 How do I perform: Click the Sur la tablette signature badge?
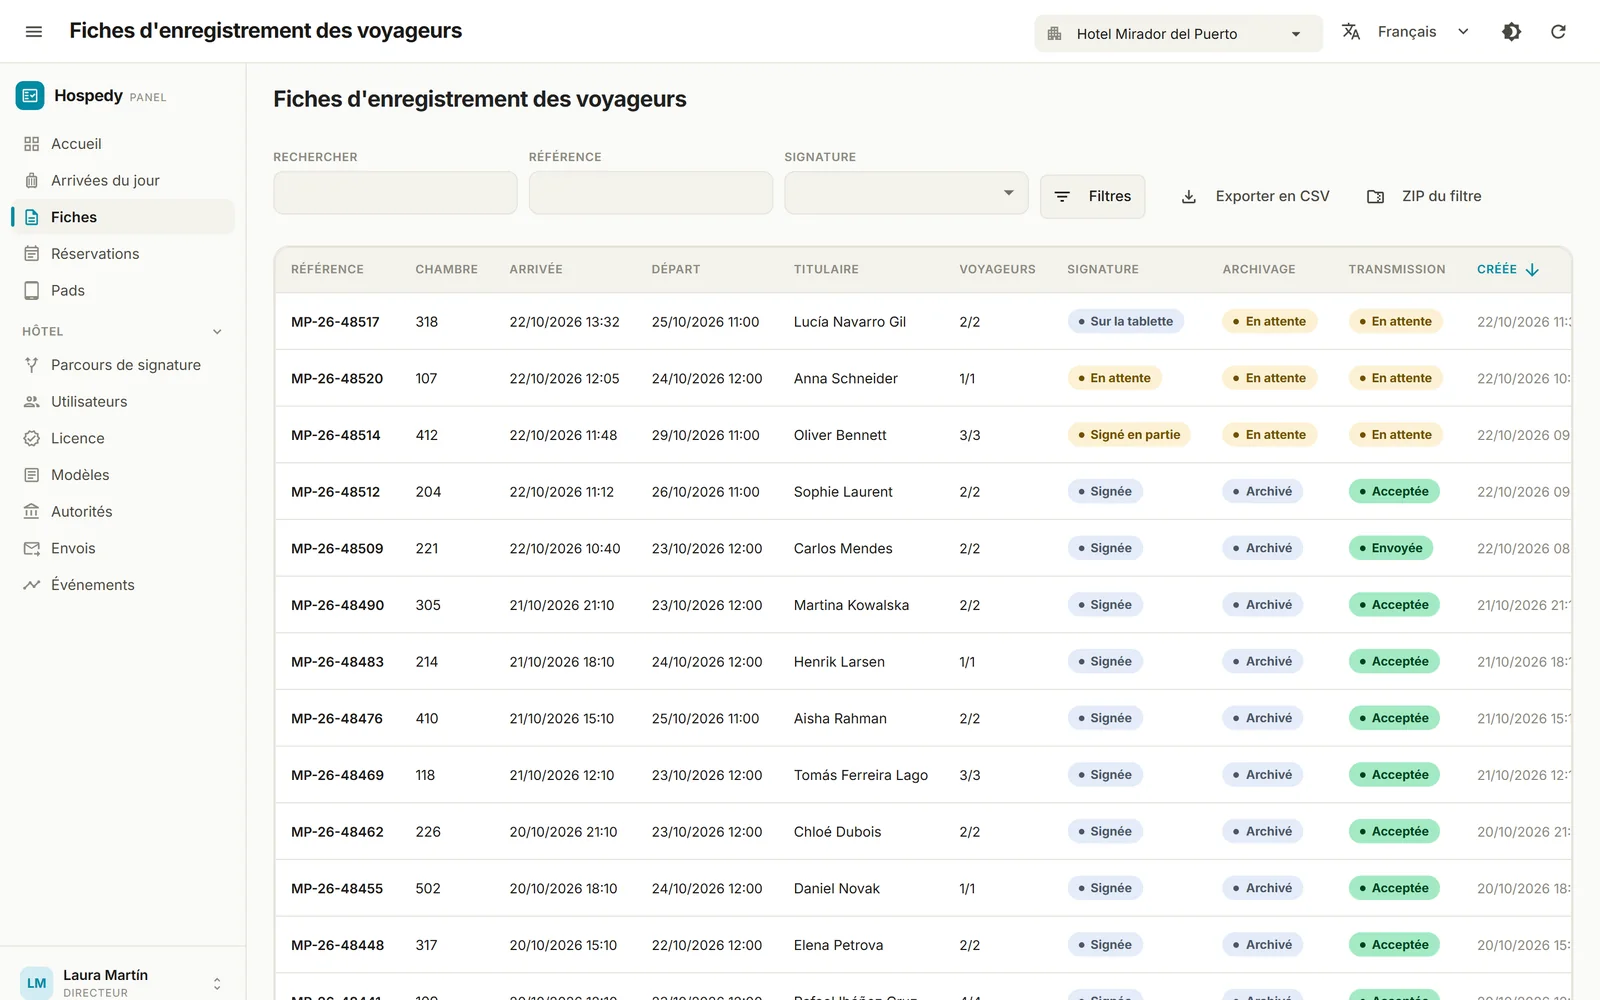(1126, 322)
